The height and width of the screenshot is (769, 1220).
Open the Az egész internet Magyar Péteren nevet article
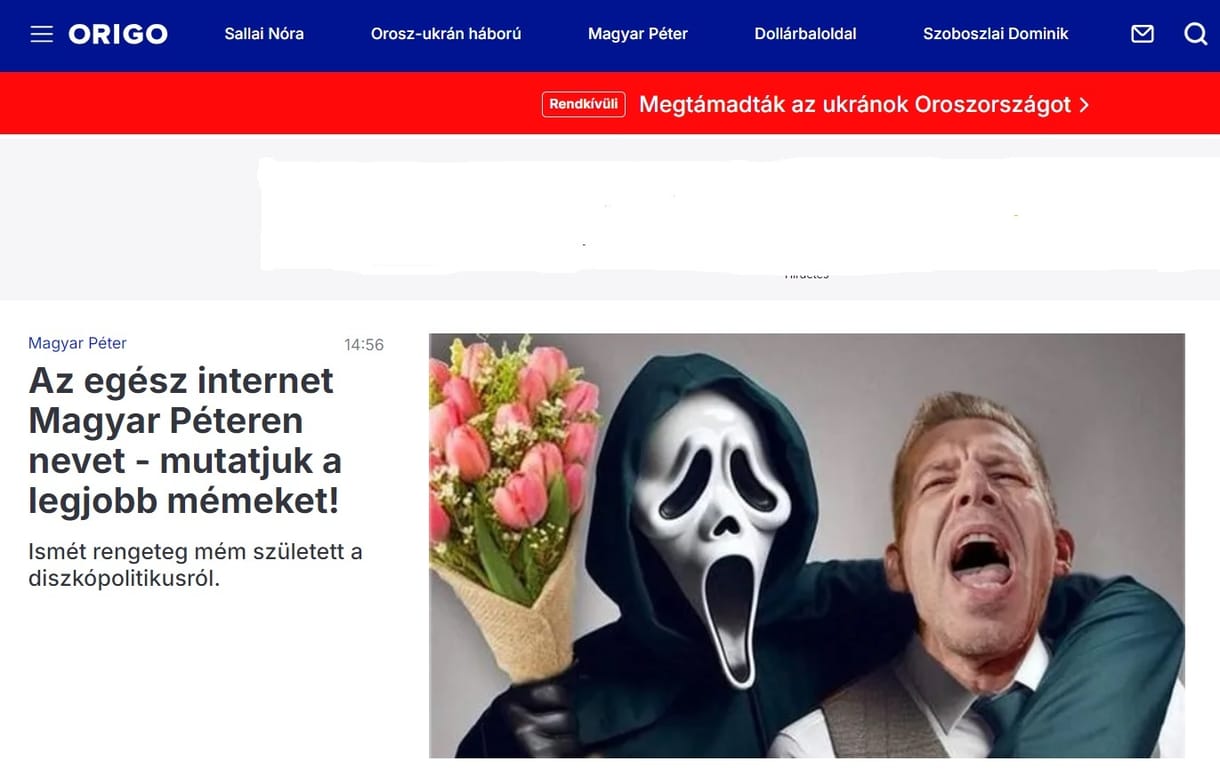click(x=185, y=440)
